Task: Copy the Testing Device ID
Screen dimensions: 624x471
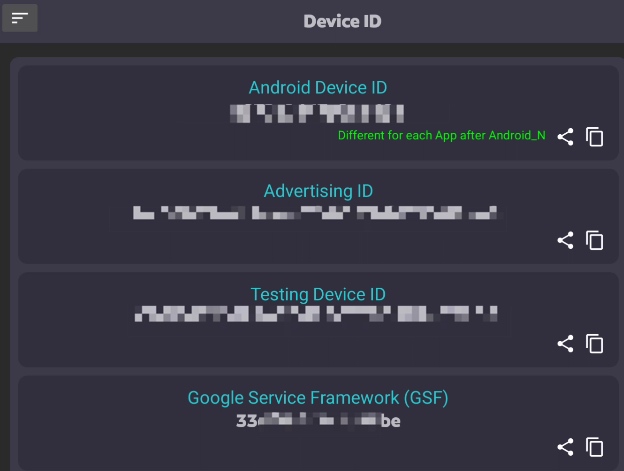Action: point(595,344)
